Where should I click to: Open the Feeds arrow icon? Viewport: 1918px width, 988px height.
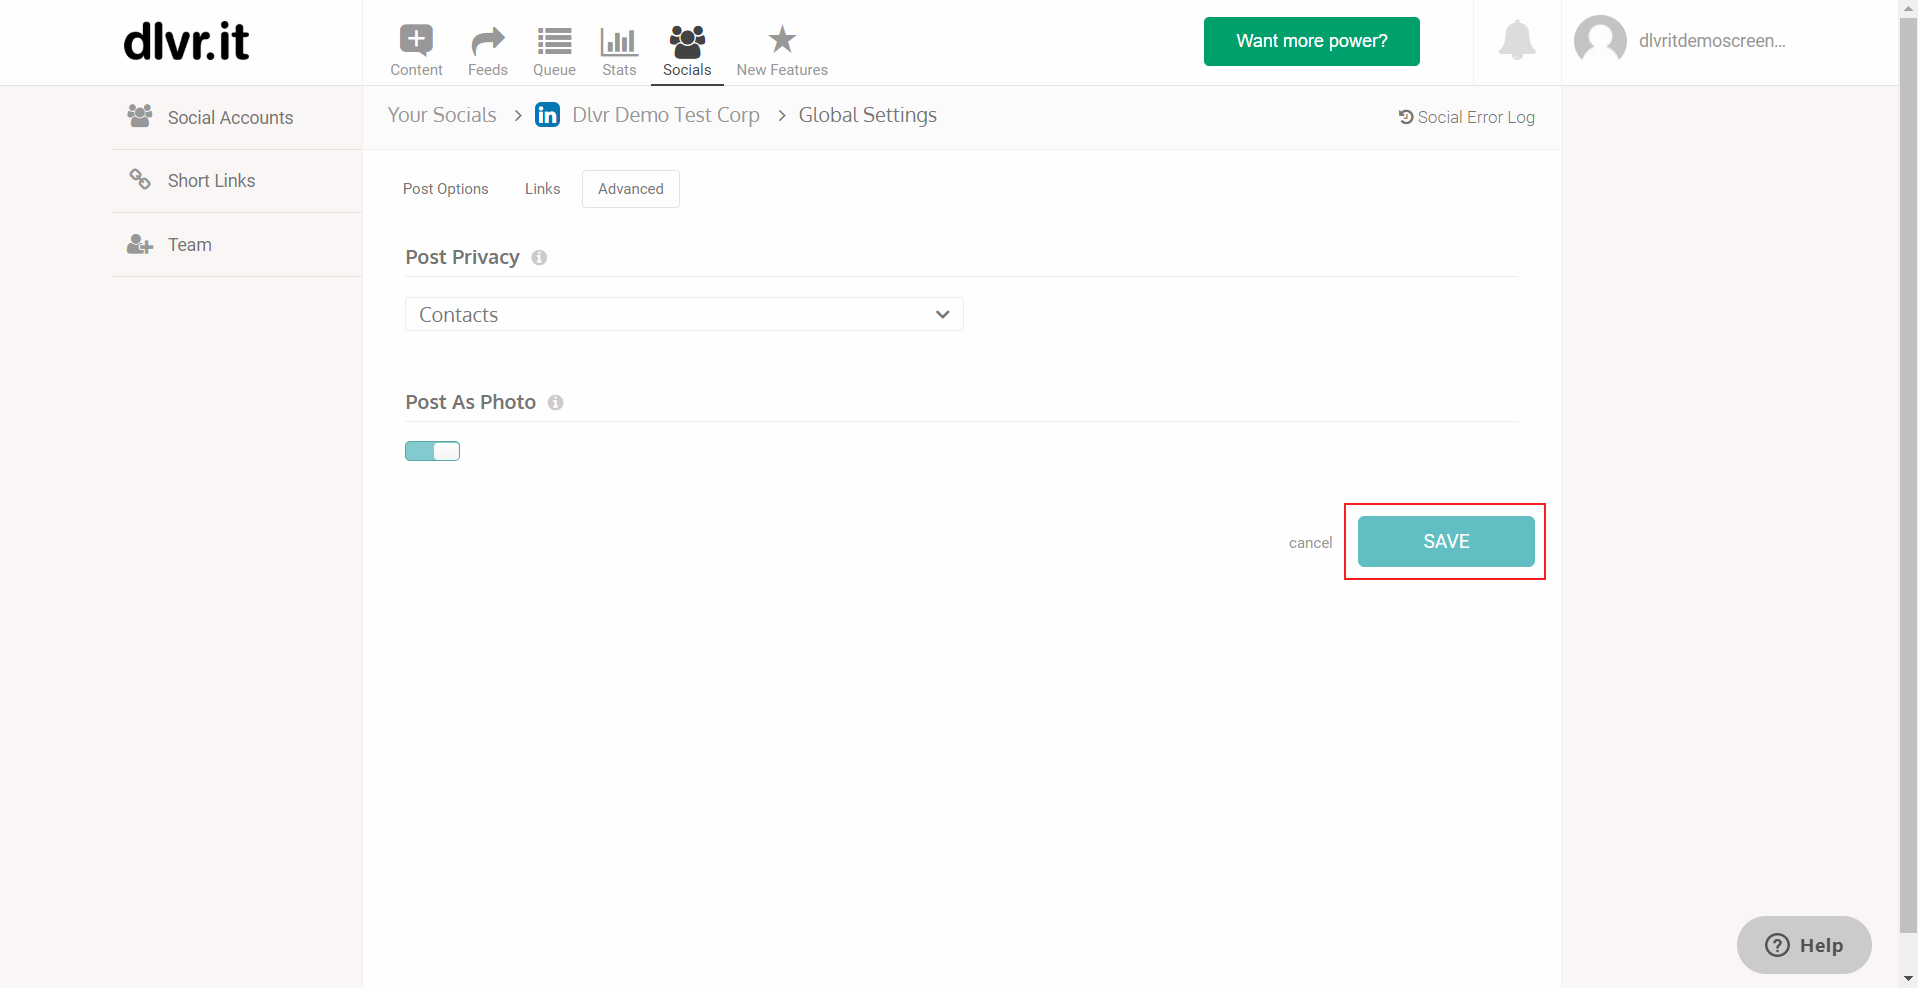488,41
